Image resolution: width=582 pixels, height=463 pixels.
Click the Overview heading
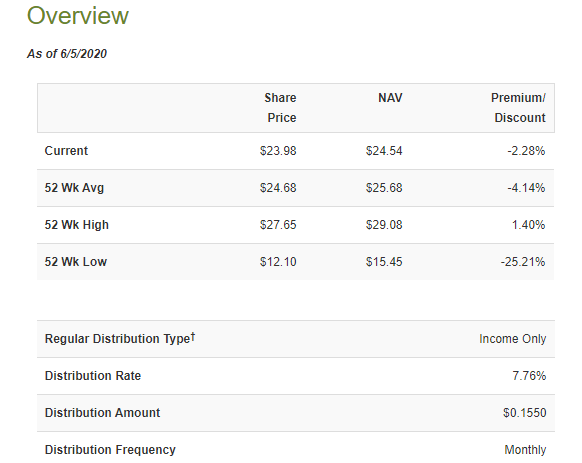(x=78, y=16)
